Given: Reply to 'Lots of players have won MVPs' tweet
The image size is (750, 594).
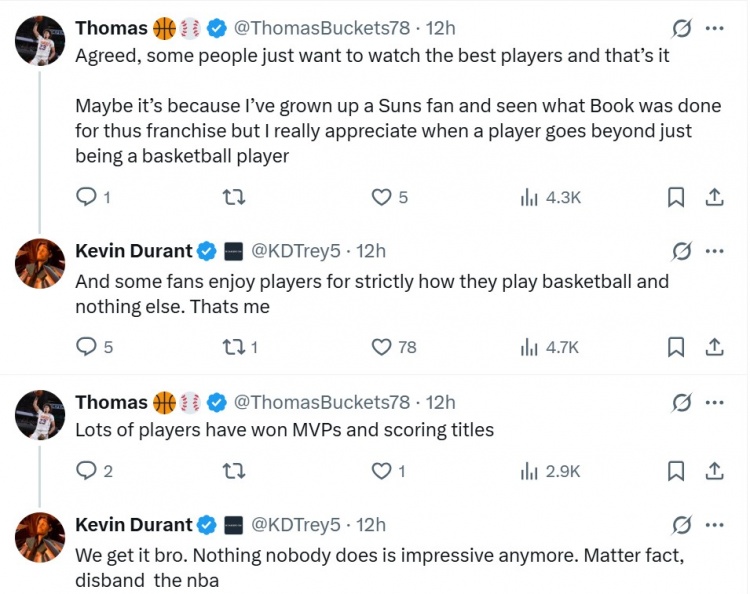Looking at the screenshot, I should click(x=87, y=470).
